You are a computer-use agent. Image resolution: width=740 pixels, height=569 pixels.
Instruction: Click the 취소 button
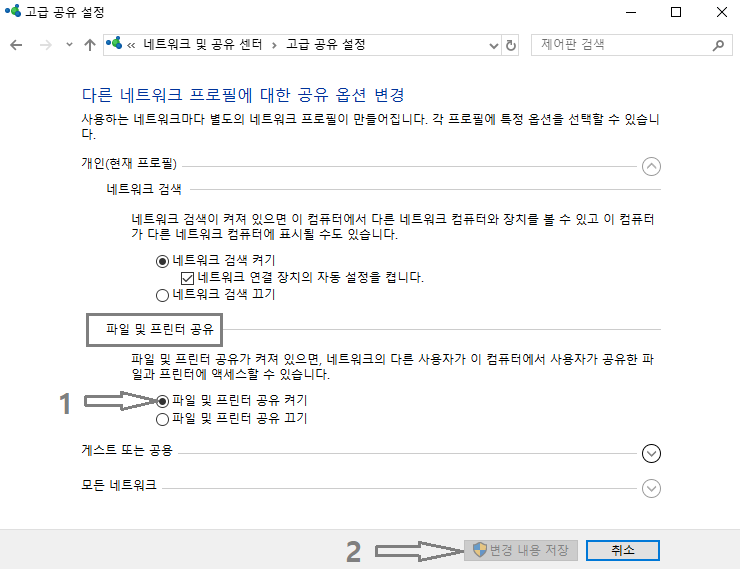point(623,550)
